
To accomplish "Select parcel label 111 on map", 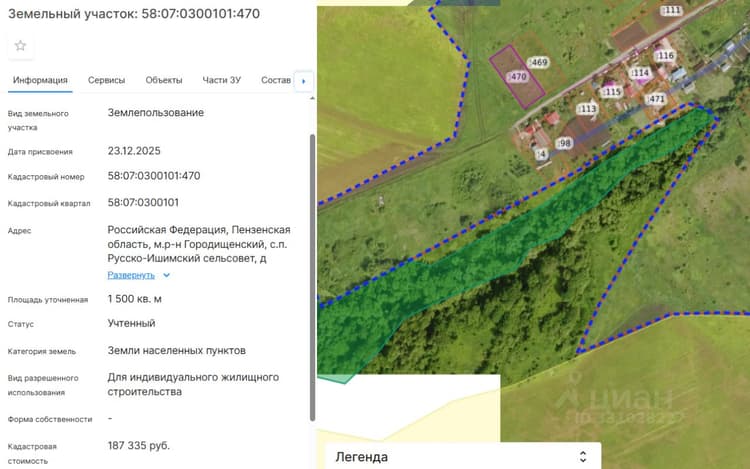I will 671,11.
